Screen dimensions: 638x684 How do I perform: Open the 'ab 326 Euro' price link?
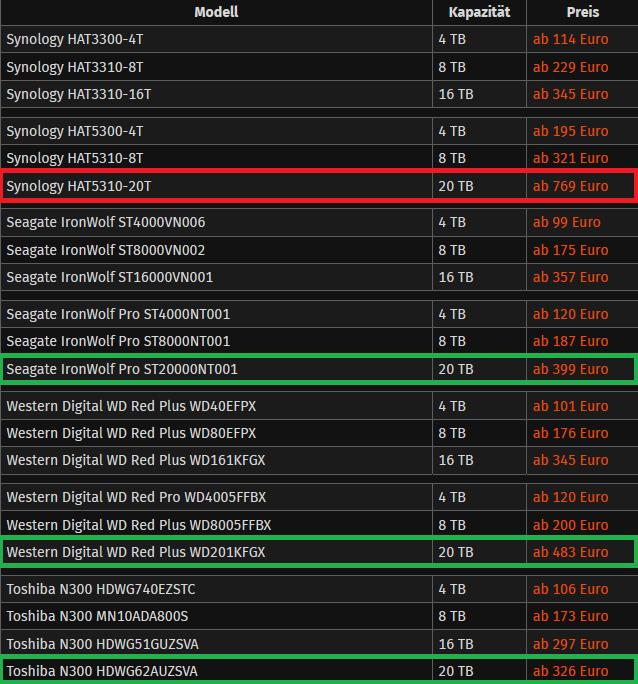pos(570,671)
